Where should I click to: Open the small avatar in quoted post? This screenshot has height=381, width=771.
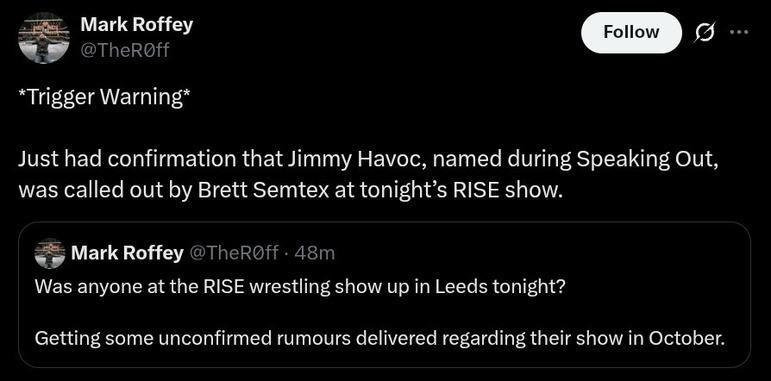click(50, 253)
